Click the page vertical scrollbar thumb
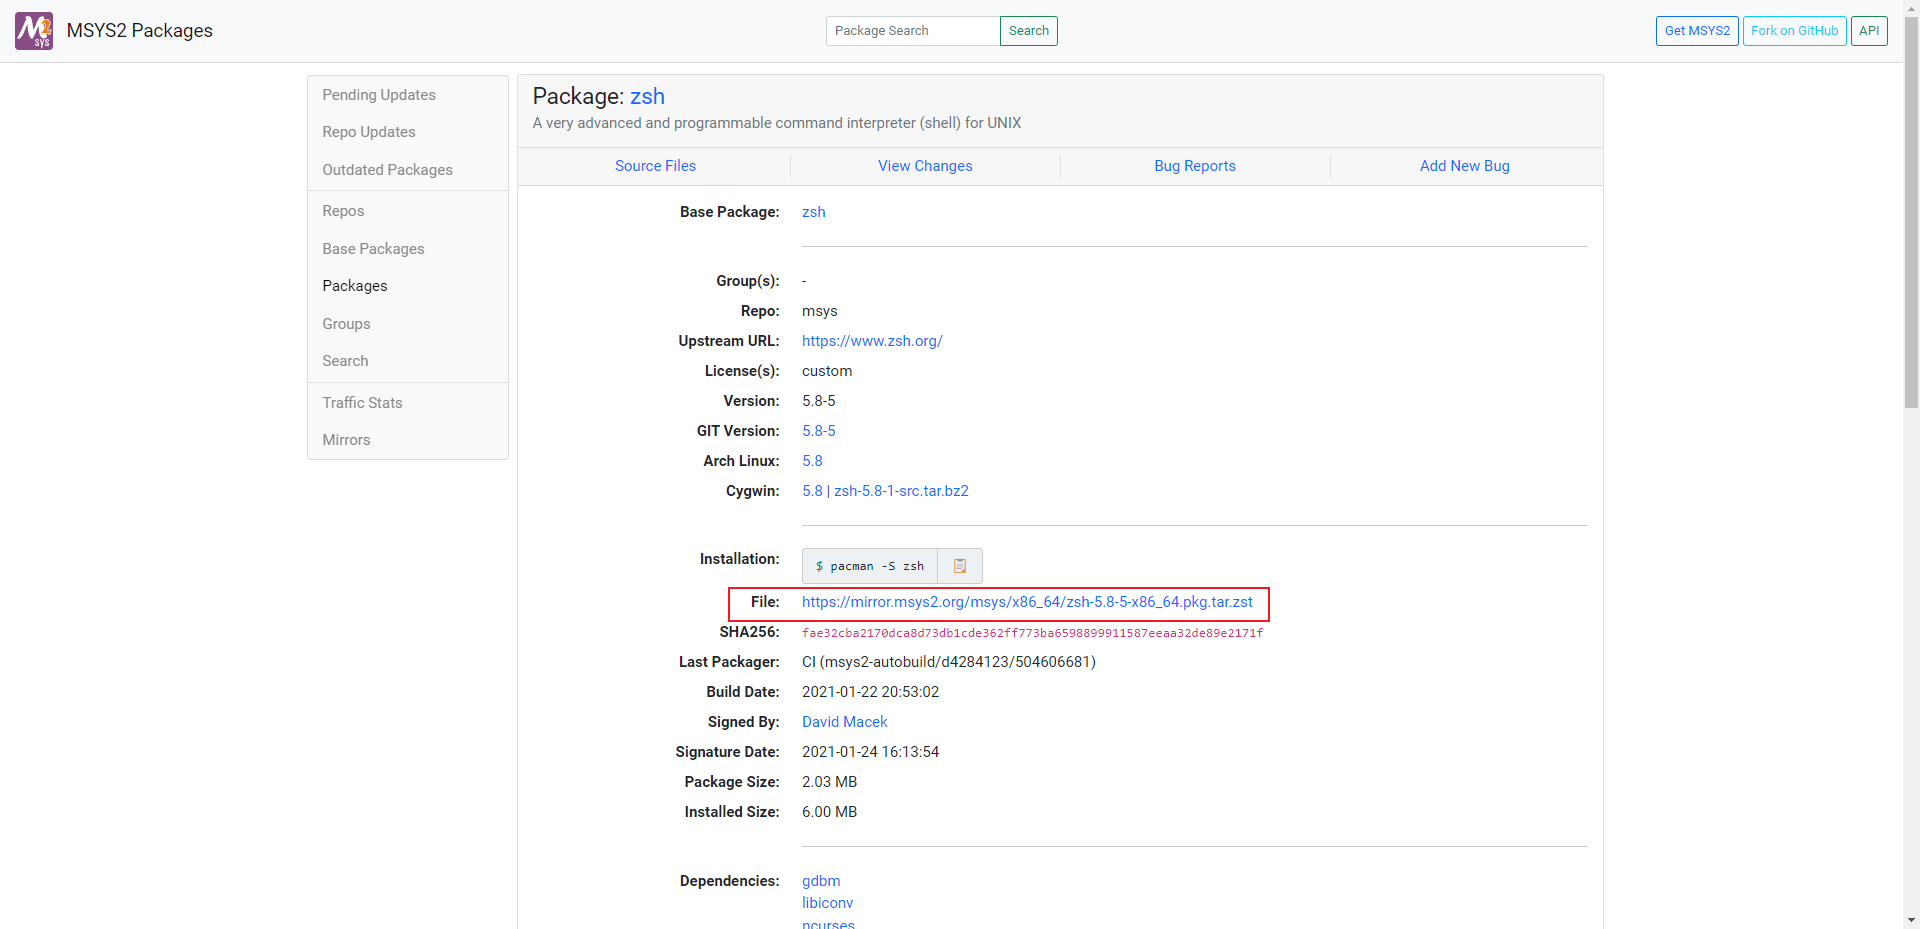 (x=1911, y=212)
